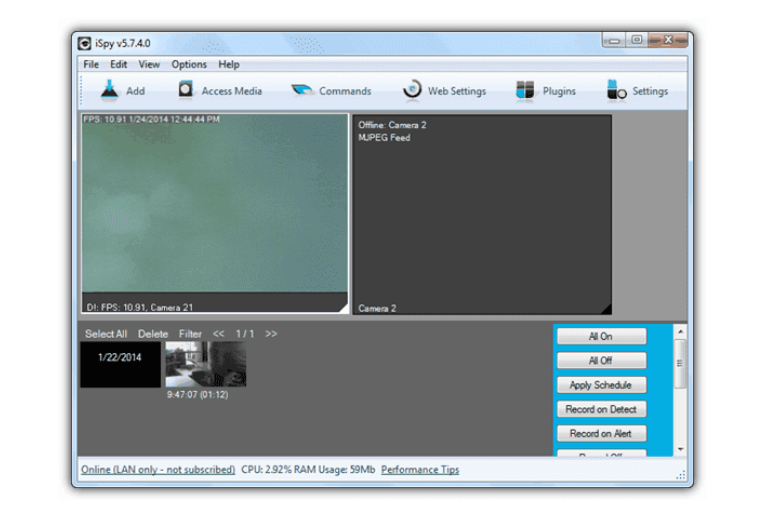Open the View menu
The width and height of the screenshot is (760, 525).
149,64
